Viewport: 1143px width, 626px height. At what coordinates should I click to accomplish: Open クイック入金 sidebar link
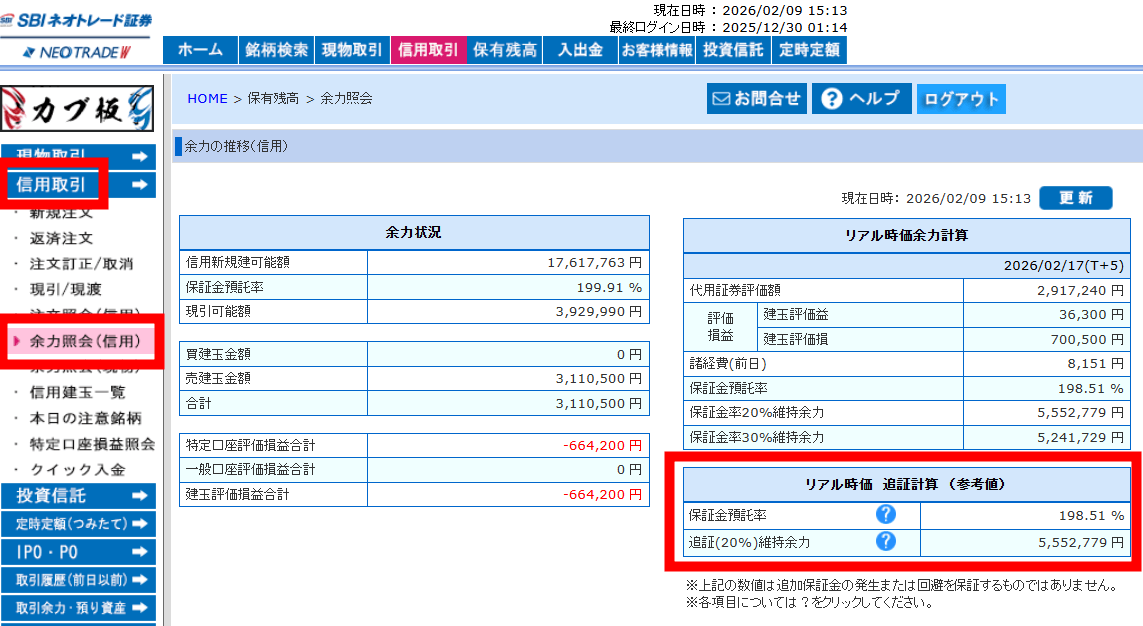click(77, 469)
